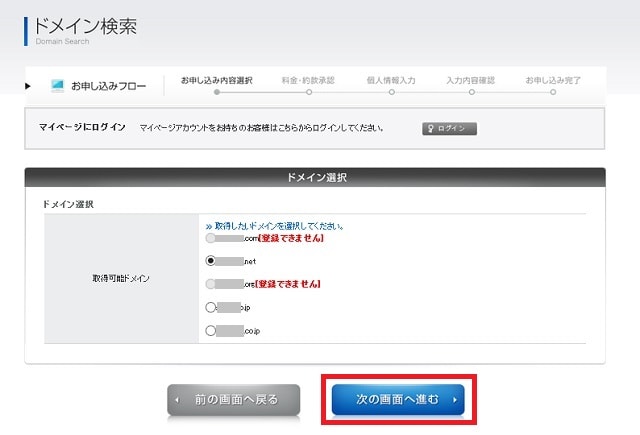640x435 pixels.
Task: Select the .co.jp domain radio button
Action: point(210,330)
